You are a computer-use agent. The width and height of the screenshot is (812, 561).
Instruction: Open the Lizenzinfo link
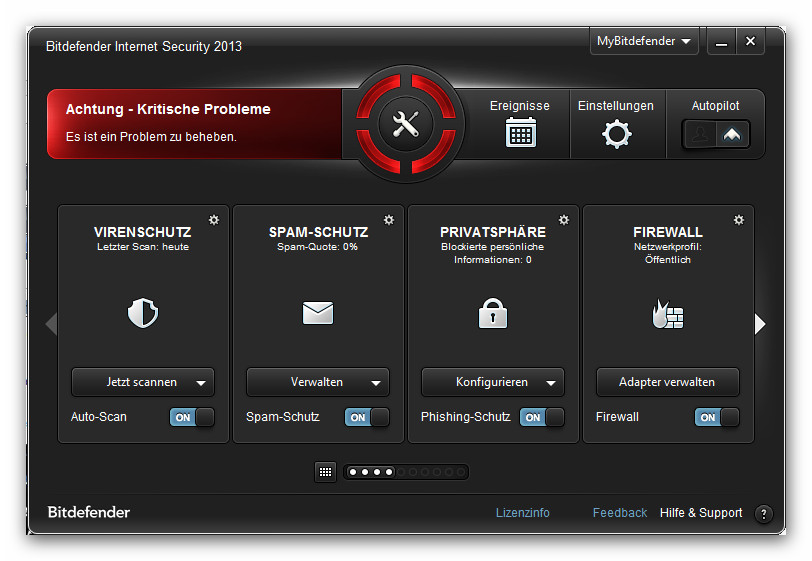[523, 513]
